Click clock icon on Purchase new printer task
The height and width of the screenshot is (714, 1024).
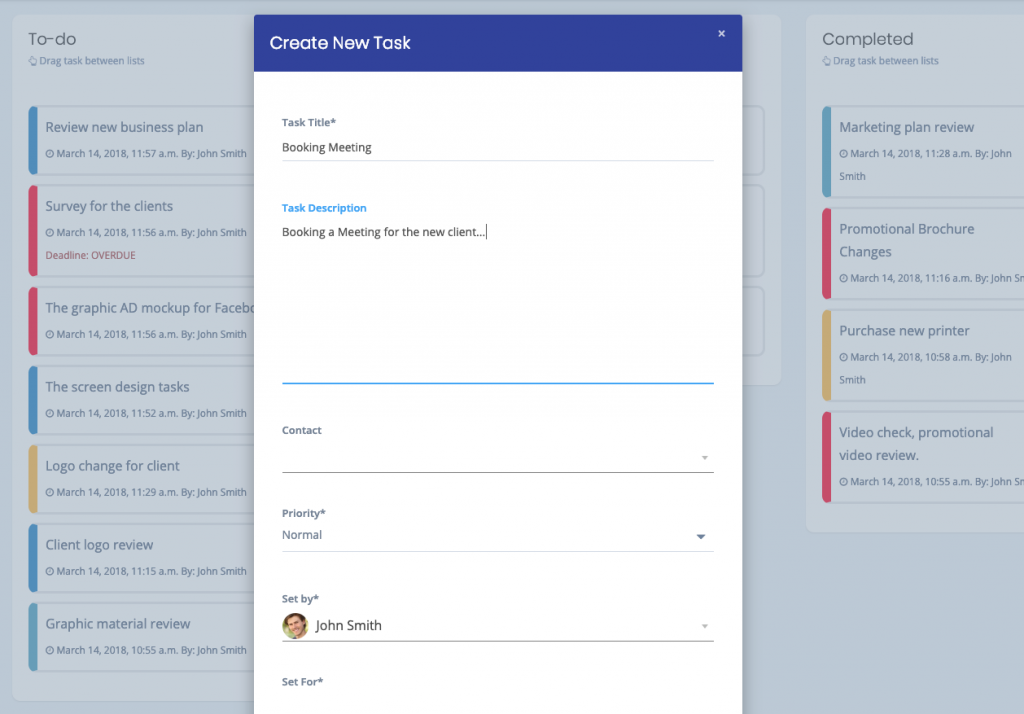pyautogui.click(x=844, y=357)
